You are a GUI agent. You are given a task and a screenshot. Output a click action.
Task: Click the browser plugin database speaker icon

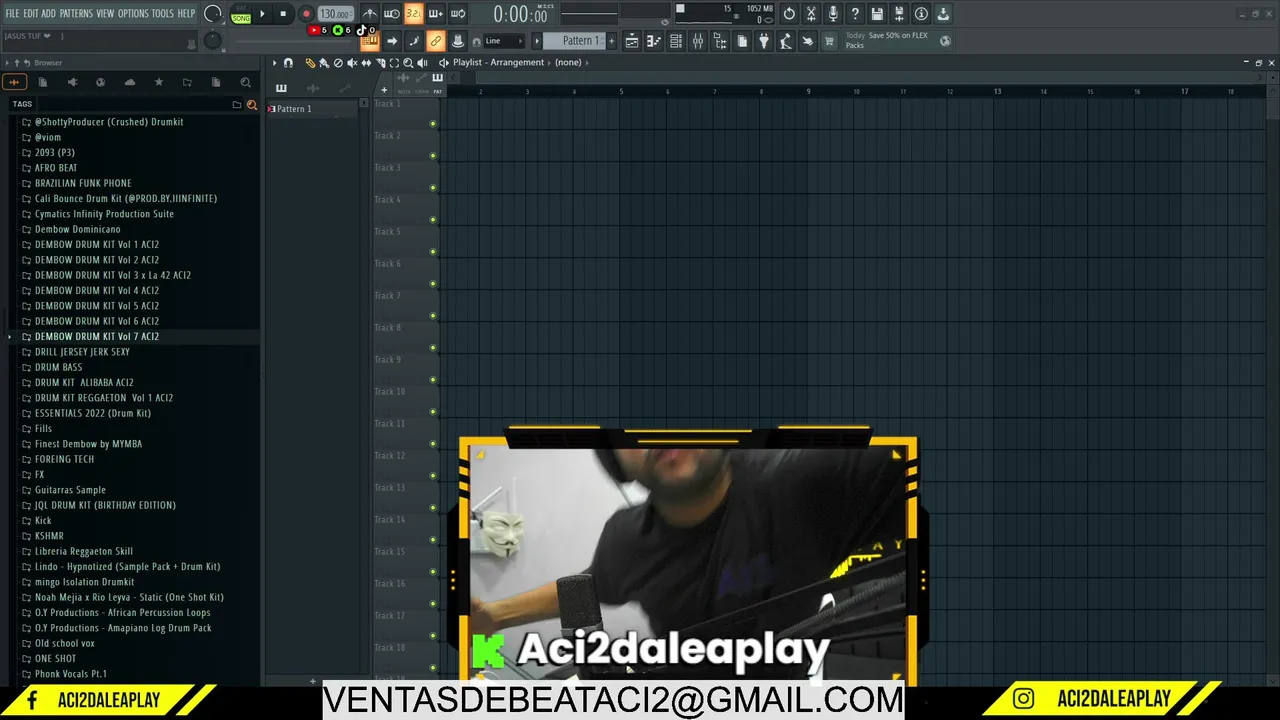point(71,82)
